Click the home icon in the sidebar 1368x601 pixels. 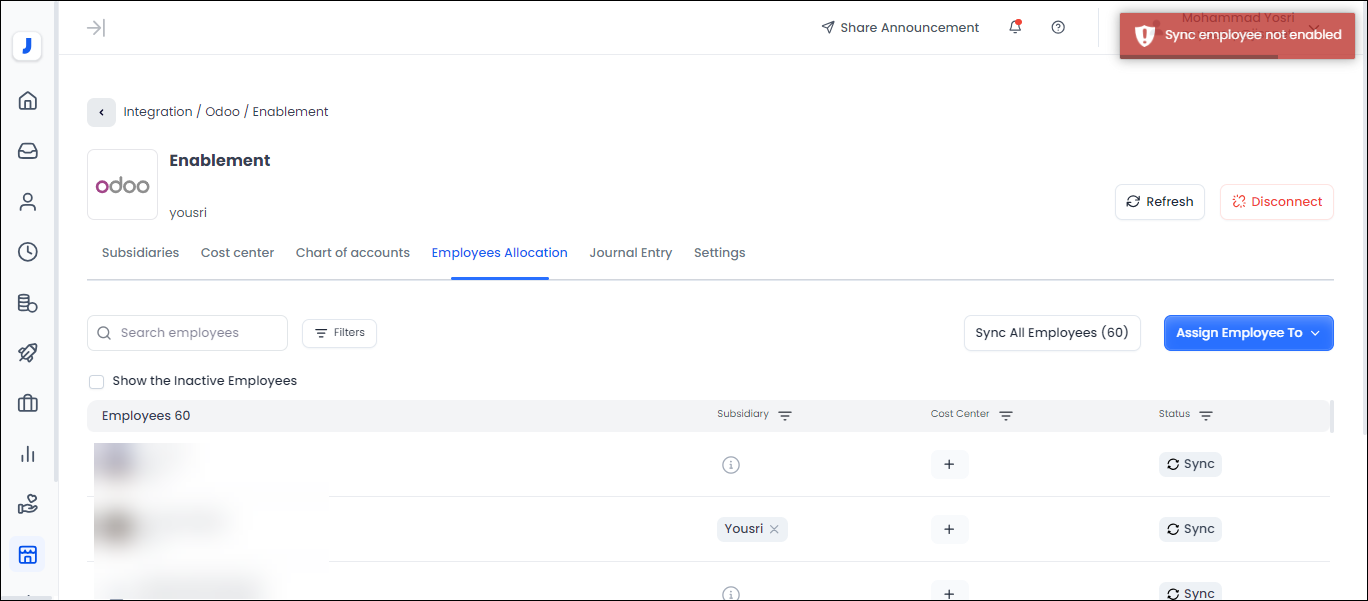28,100
